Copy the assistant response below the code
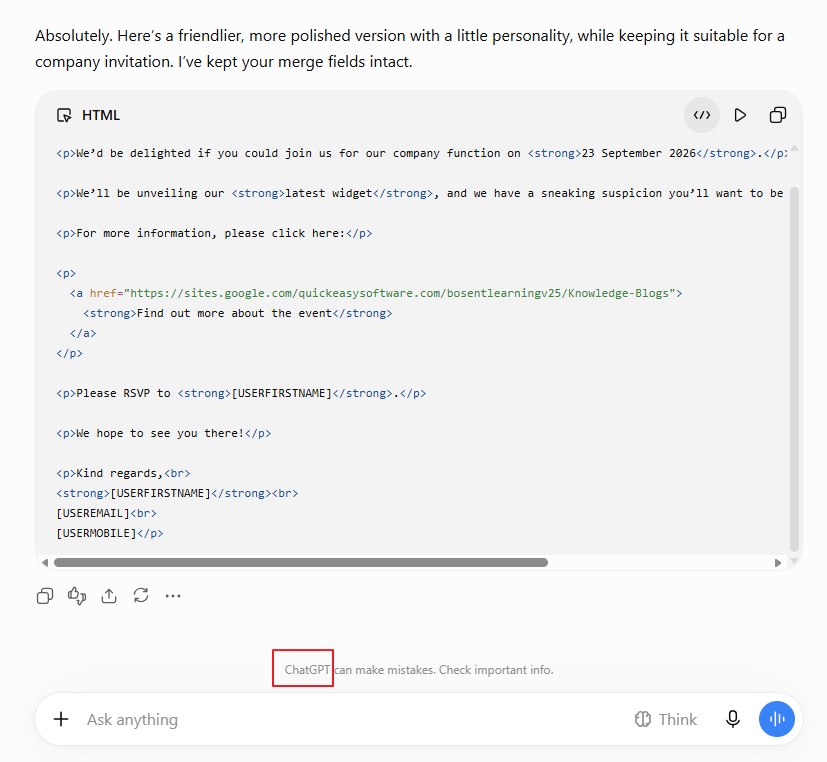Screen dimensions: 827x762 45,596
